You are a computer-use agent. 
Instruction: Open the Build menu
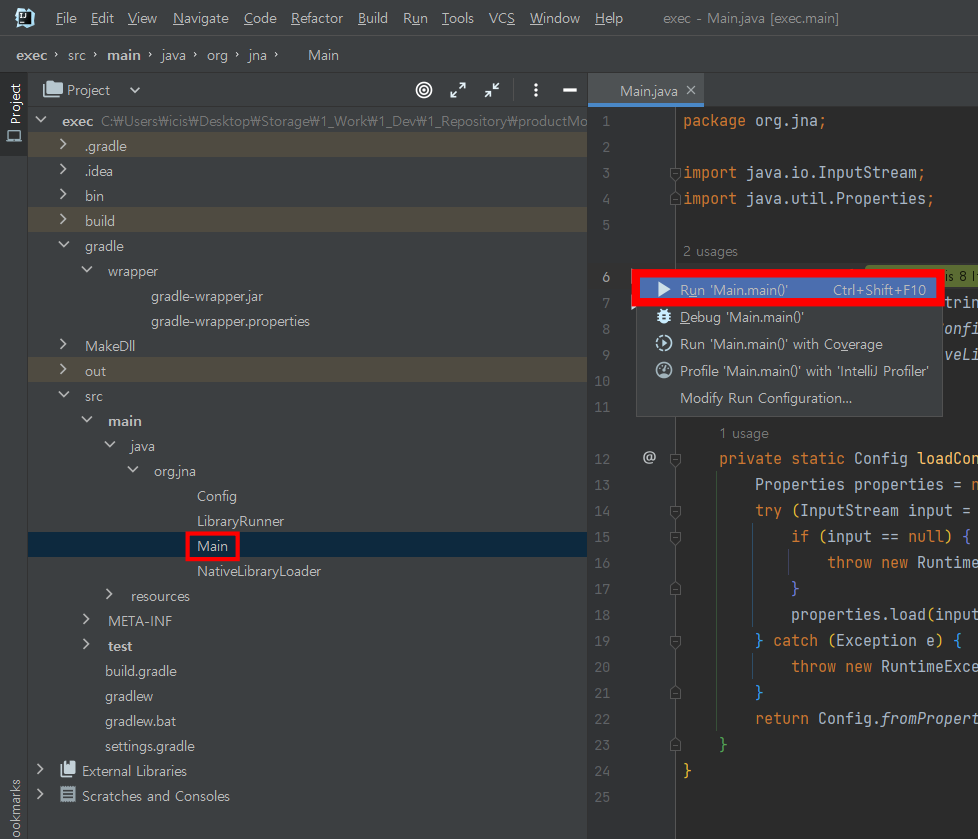pyautogui.click(x=372, y=18)
